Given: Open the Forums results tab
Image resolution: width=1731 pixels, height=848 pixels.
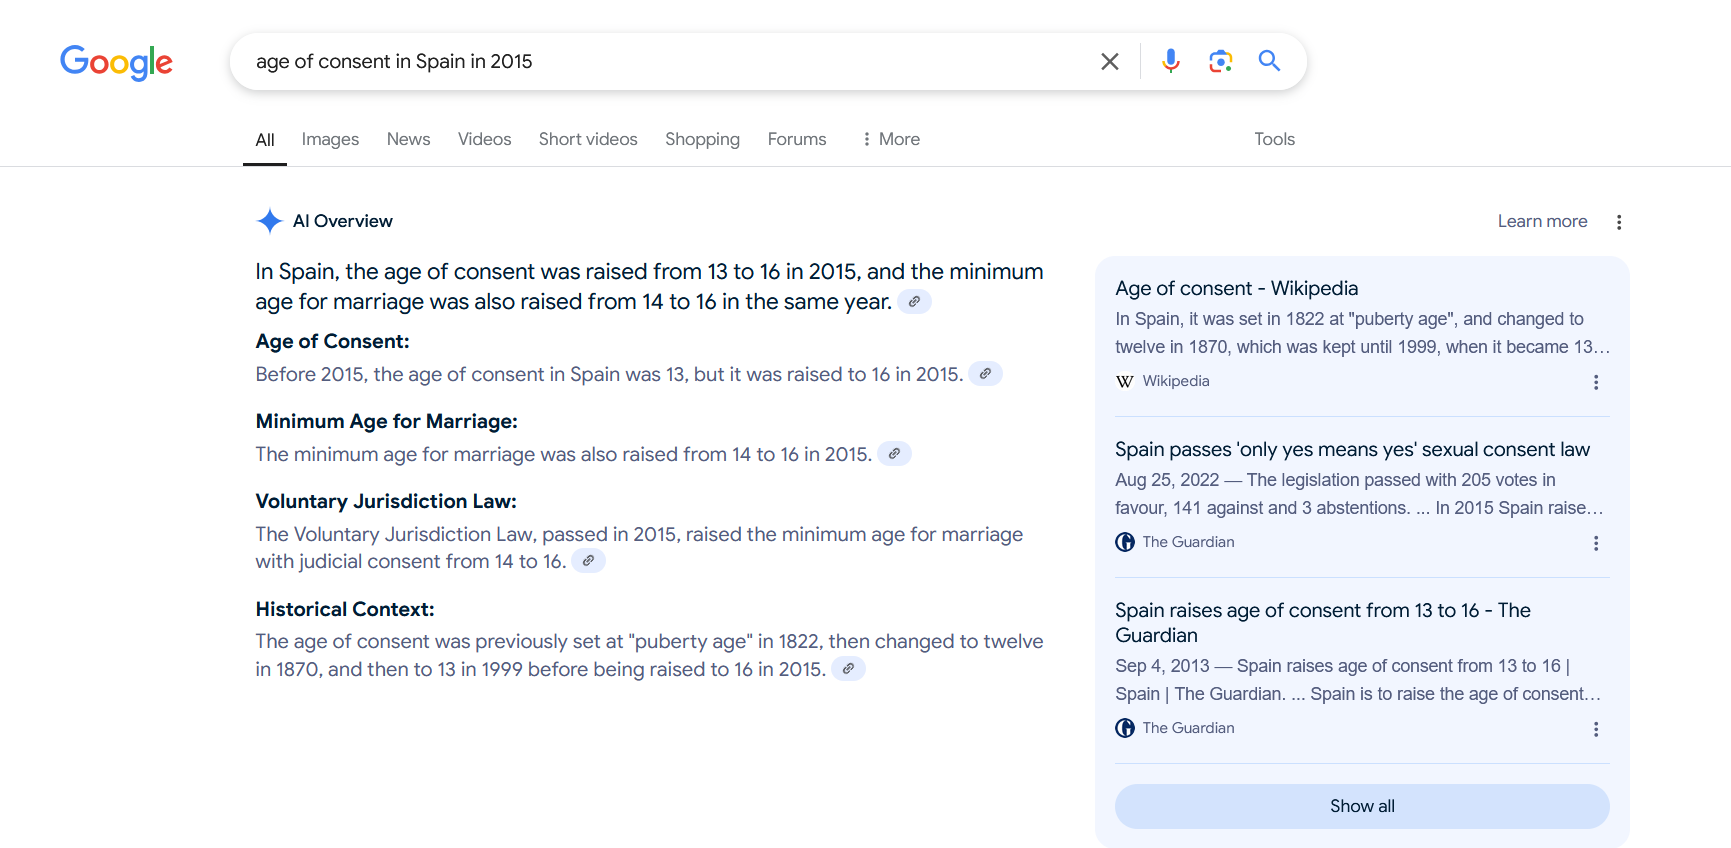Looking at the screenshot, I should point(796,139).
